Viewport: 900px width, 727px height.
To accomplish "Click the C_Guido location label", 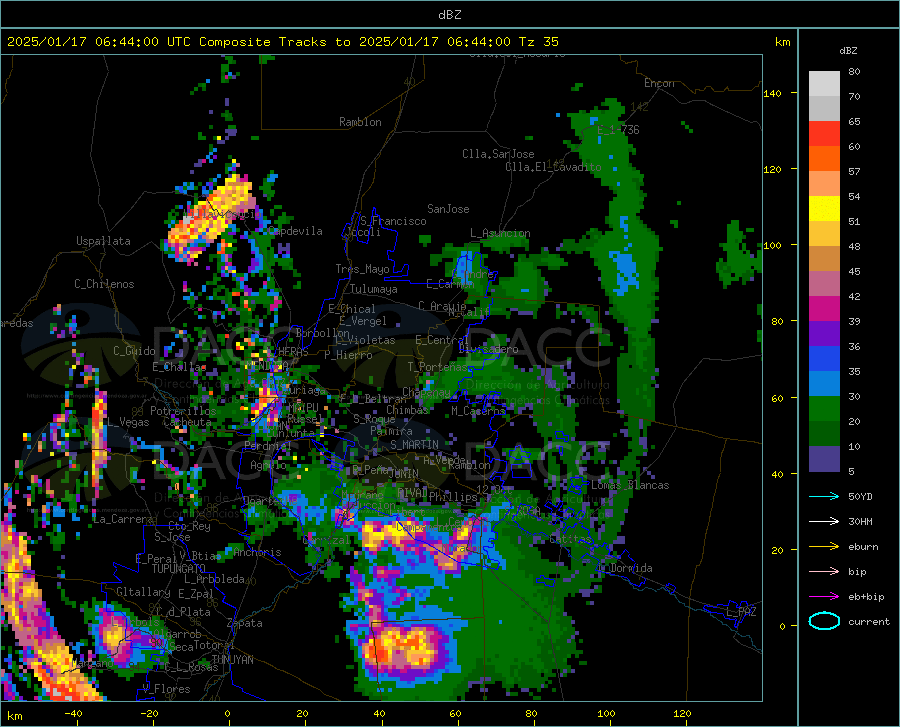I will 134,351.
